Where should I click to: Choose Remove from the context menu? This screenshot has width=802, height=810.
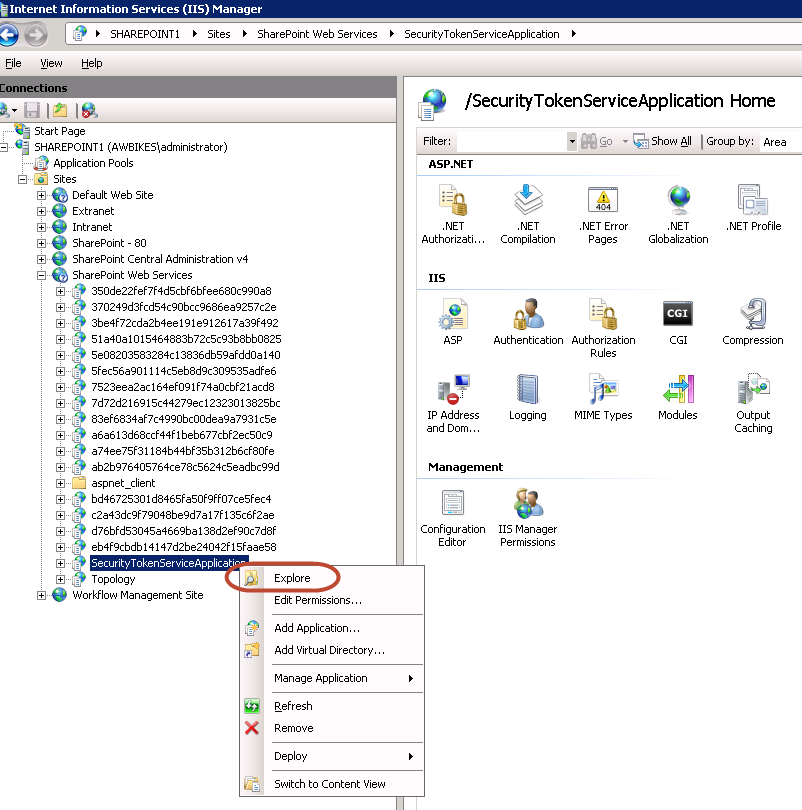332,728
